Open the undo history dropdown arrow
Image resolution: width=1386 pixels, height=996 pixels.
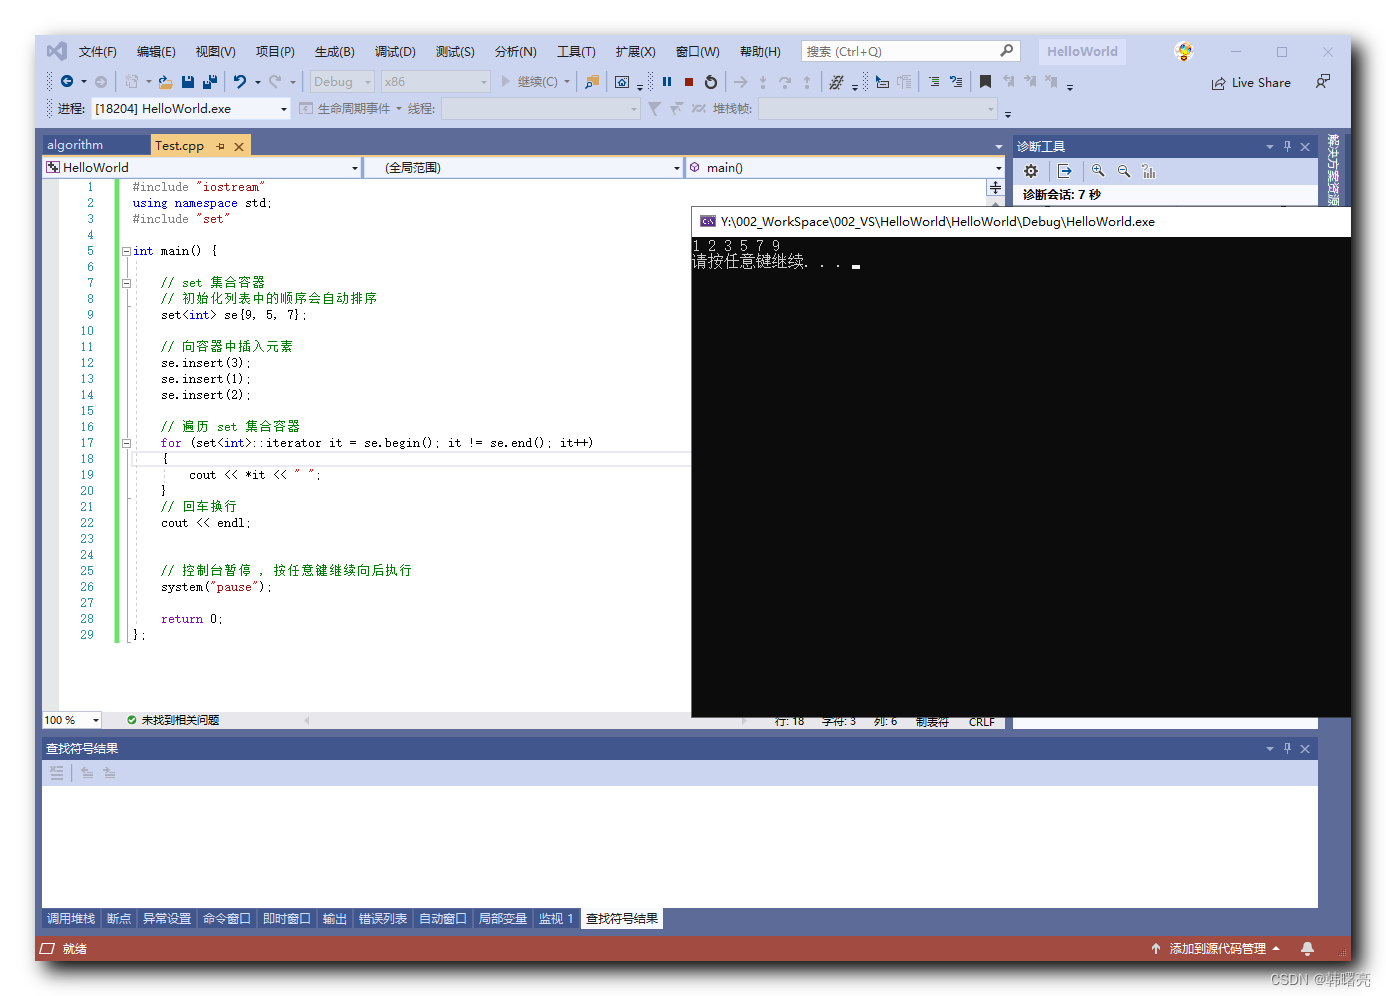click(257, 82)
